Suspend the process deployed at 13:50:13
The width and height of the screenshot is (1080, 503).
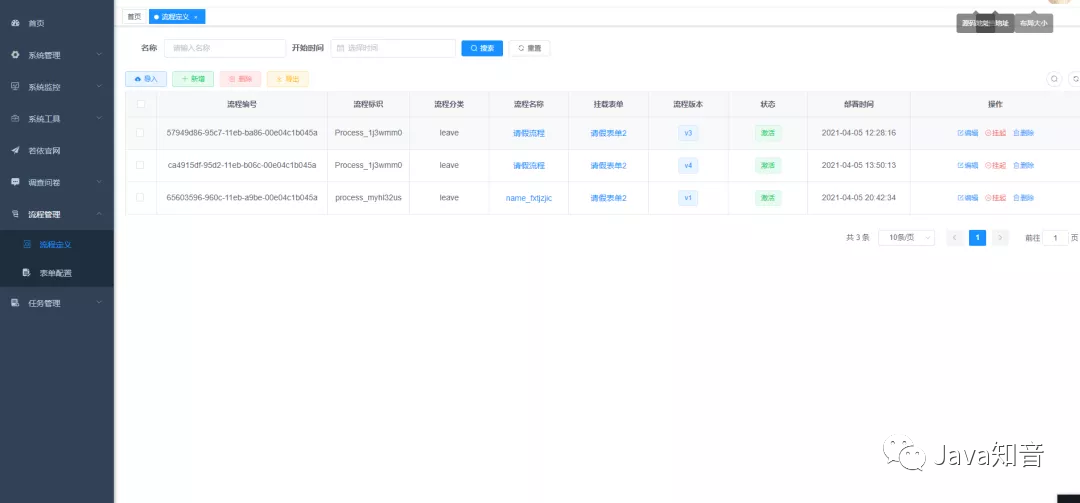pyautogui.click(x=995, y=165)
